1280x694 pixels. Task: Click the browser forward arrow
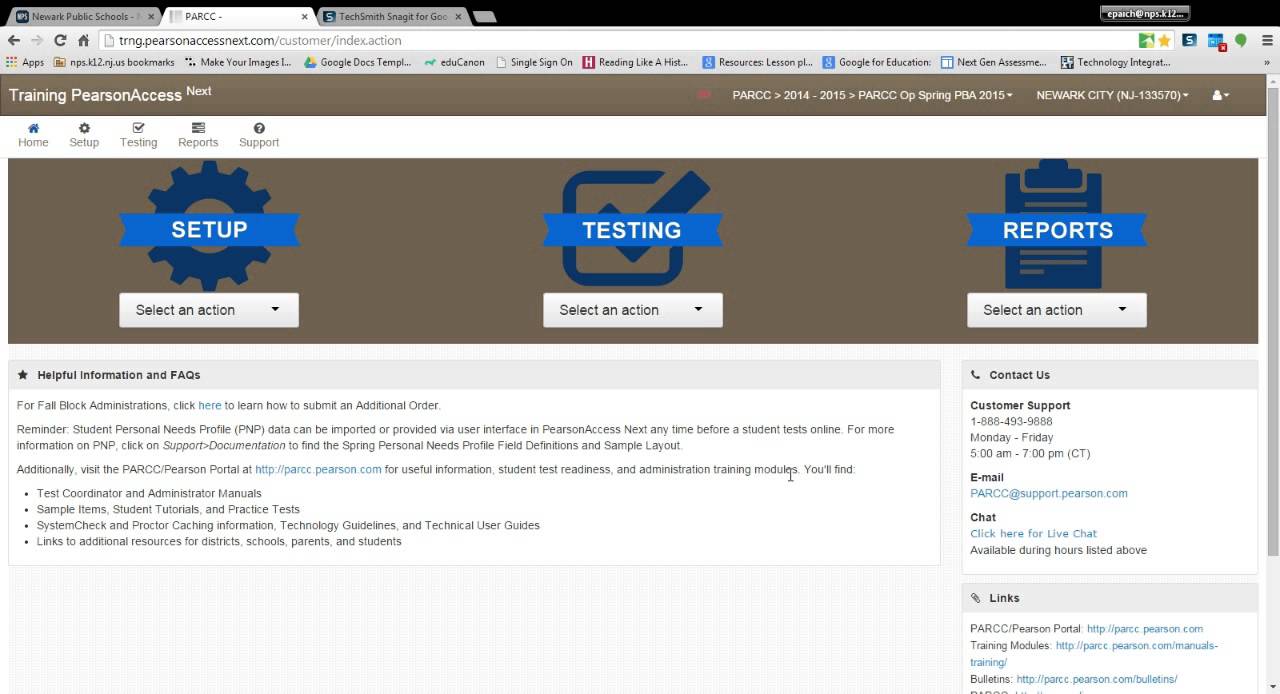pyautogui.click(x=37, y=40)
